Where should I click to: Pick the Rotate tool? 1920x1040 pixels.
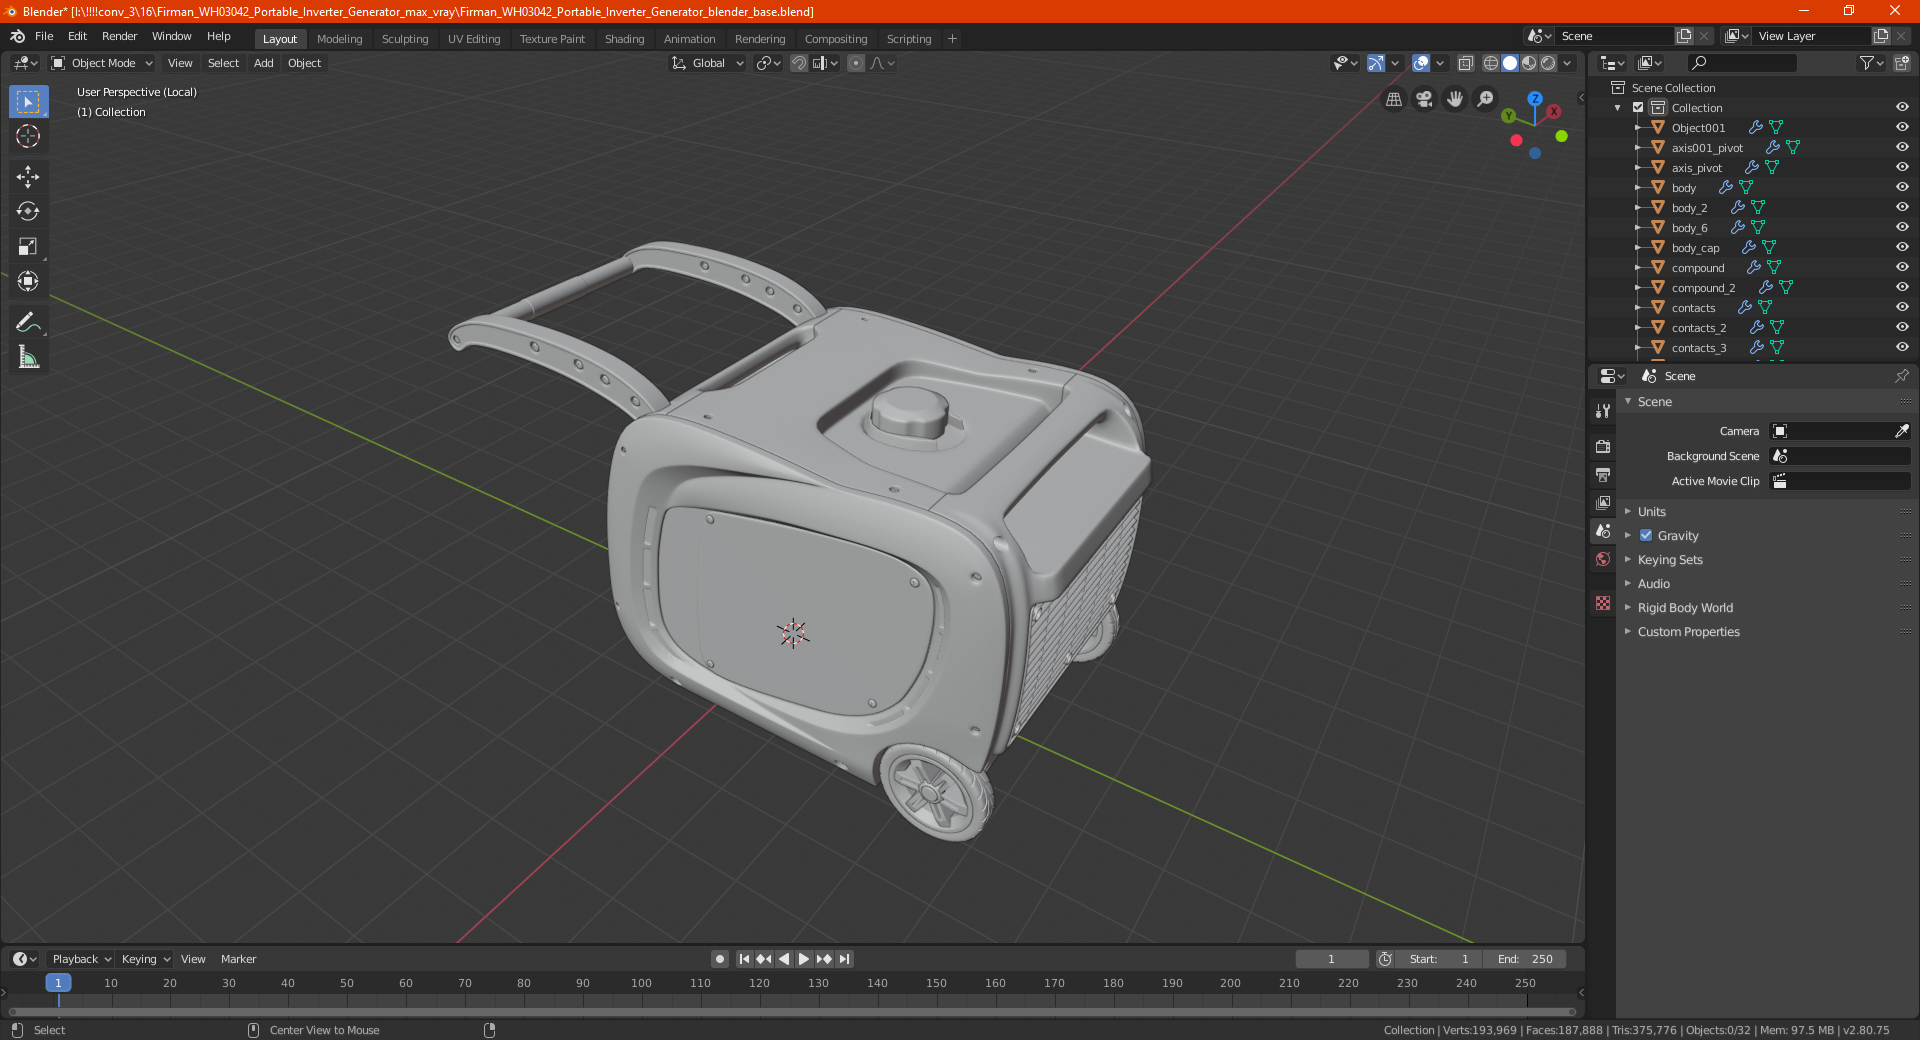point(28,211)
